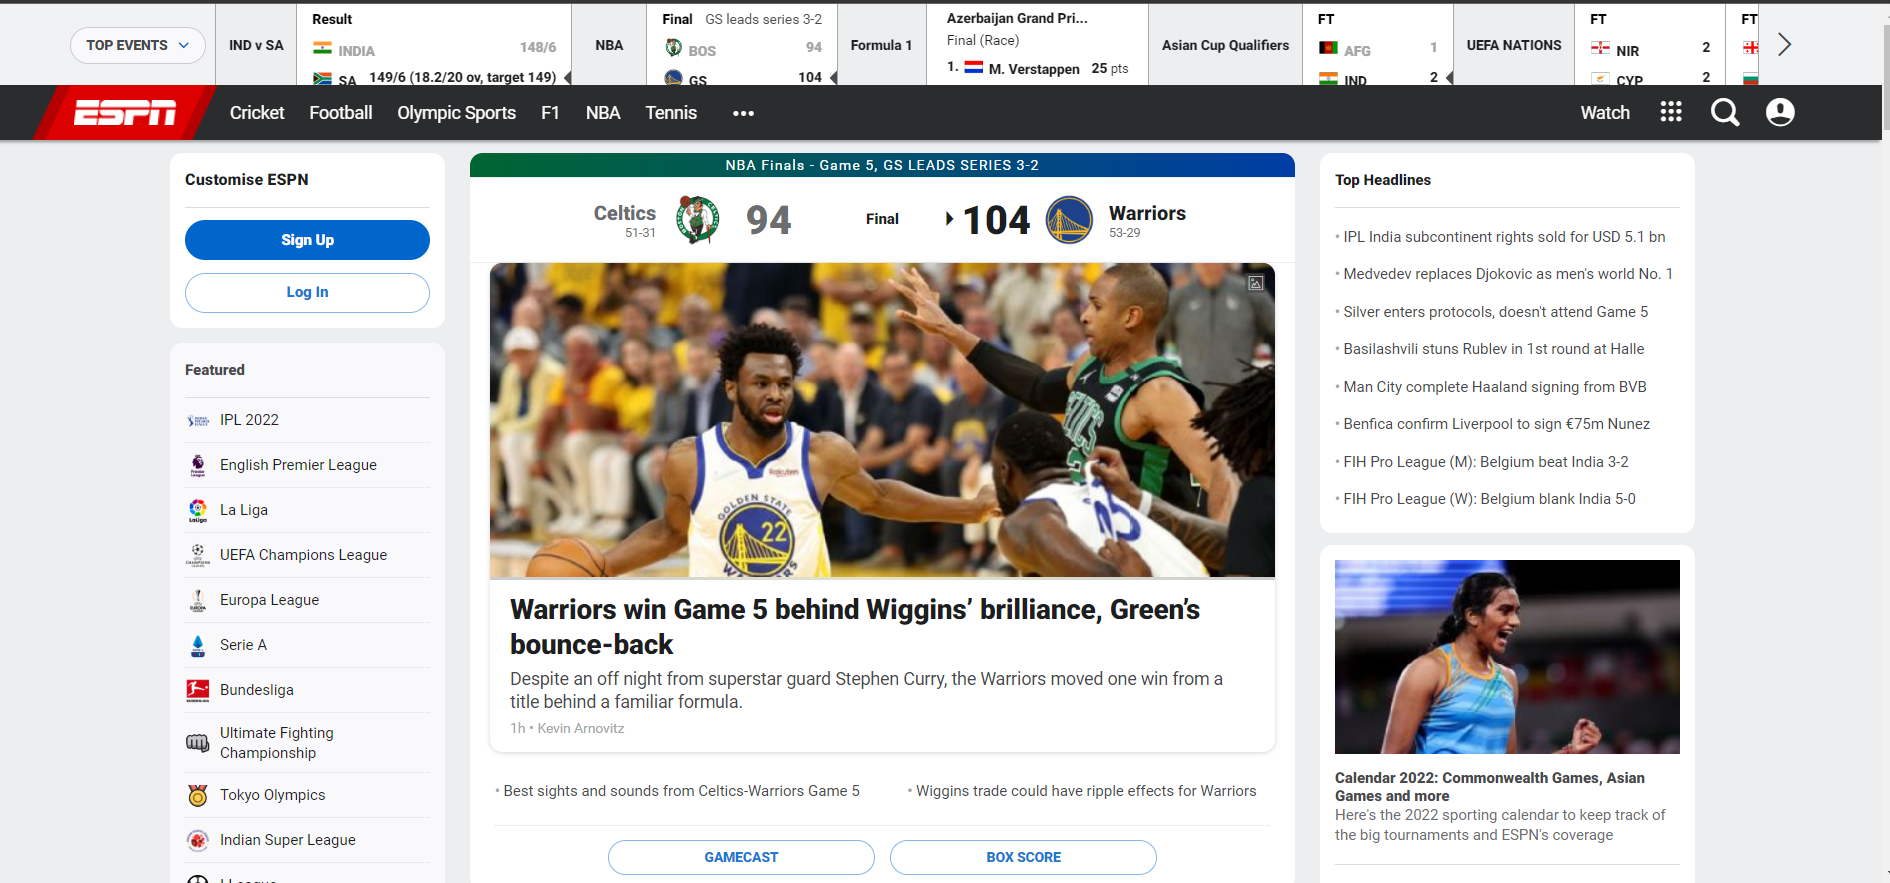1890x883 pixels.
Task: Open FIH Pro League (M) headline
Action: coord(1485,462)
